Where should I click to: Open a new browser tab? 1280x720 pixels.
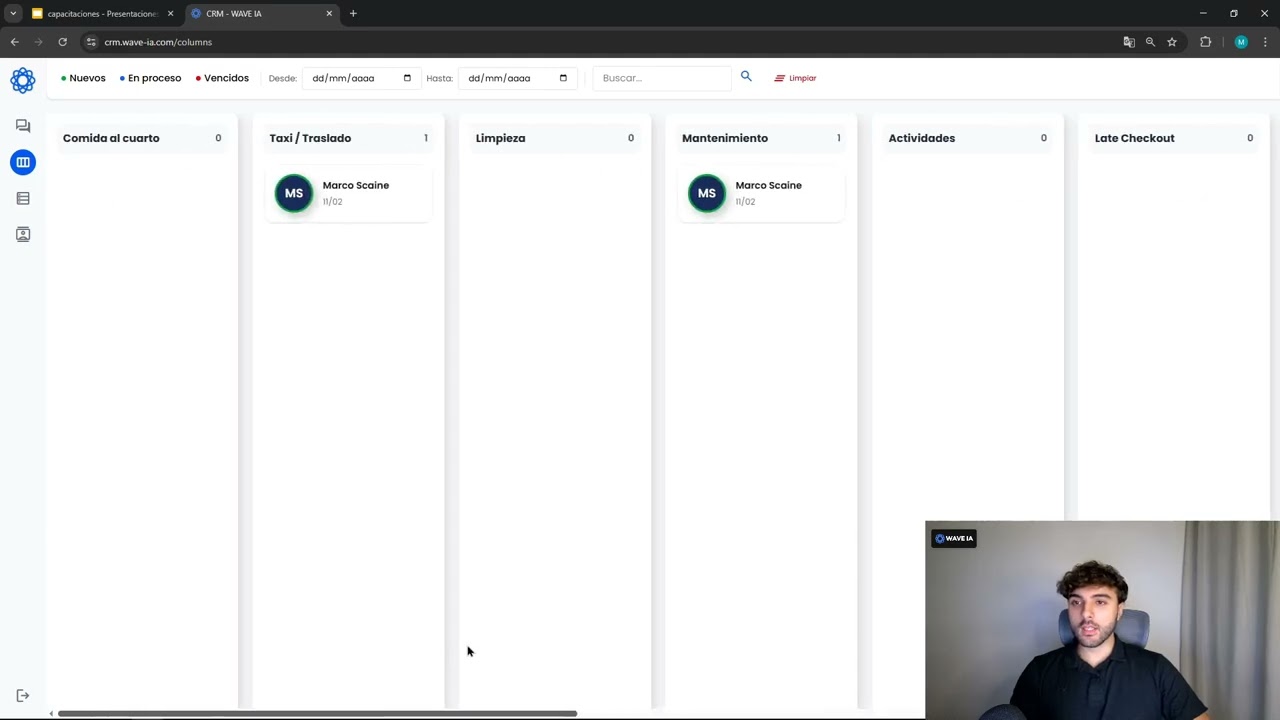pyautogui.click(x=353, y=14)
